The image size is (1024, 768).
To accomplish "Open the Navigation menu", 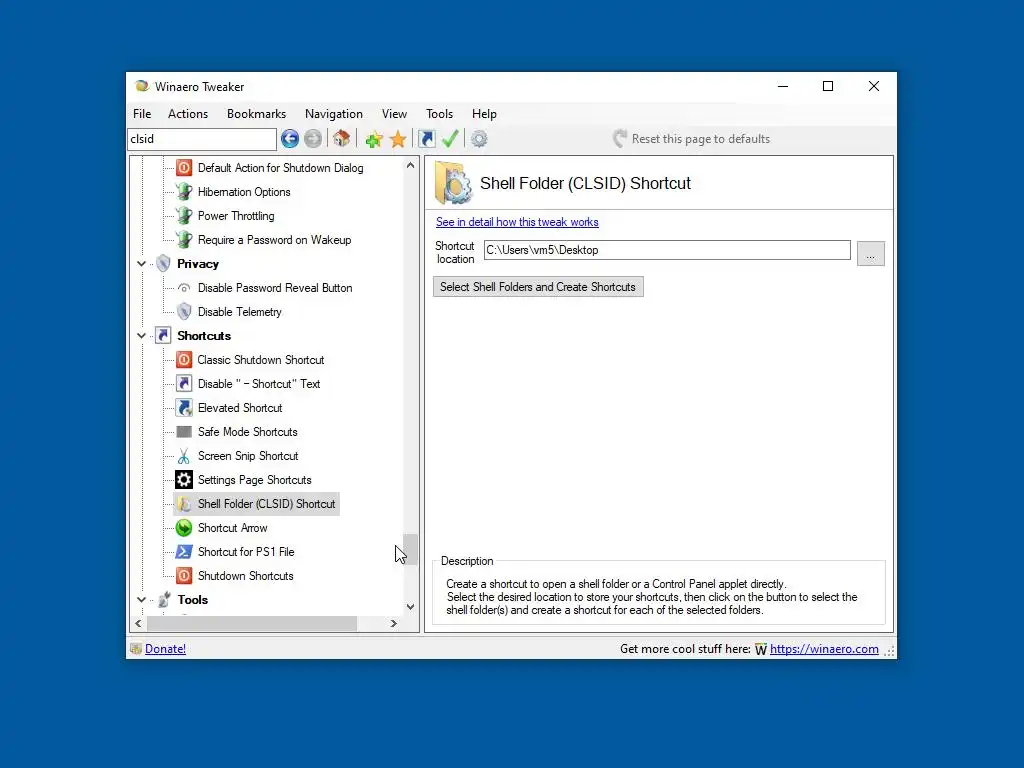I will (333, 114).
